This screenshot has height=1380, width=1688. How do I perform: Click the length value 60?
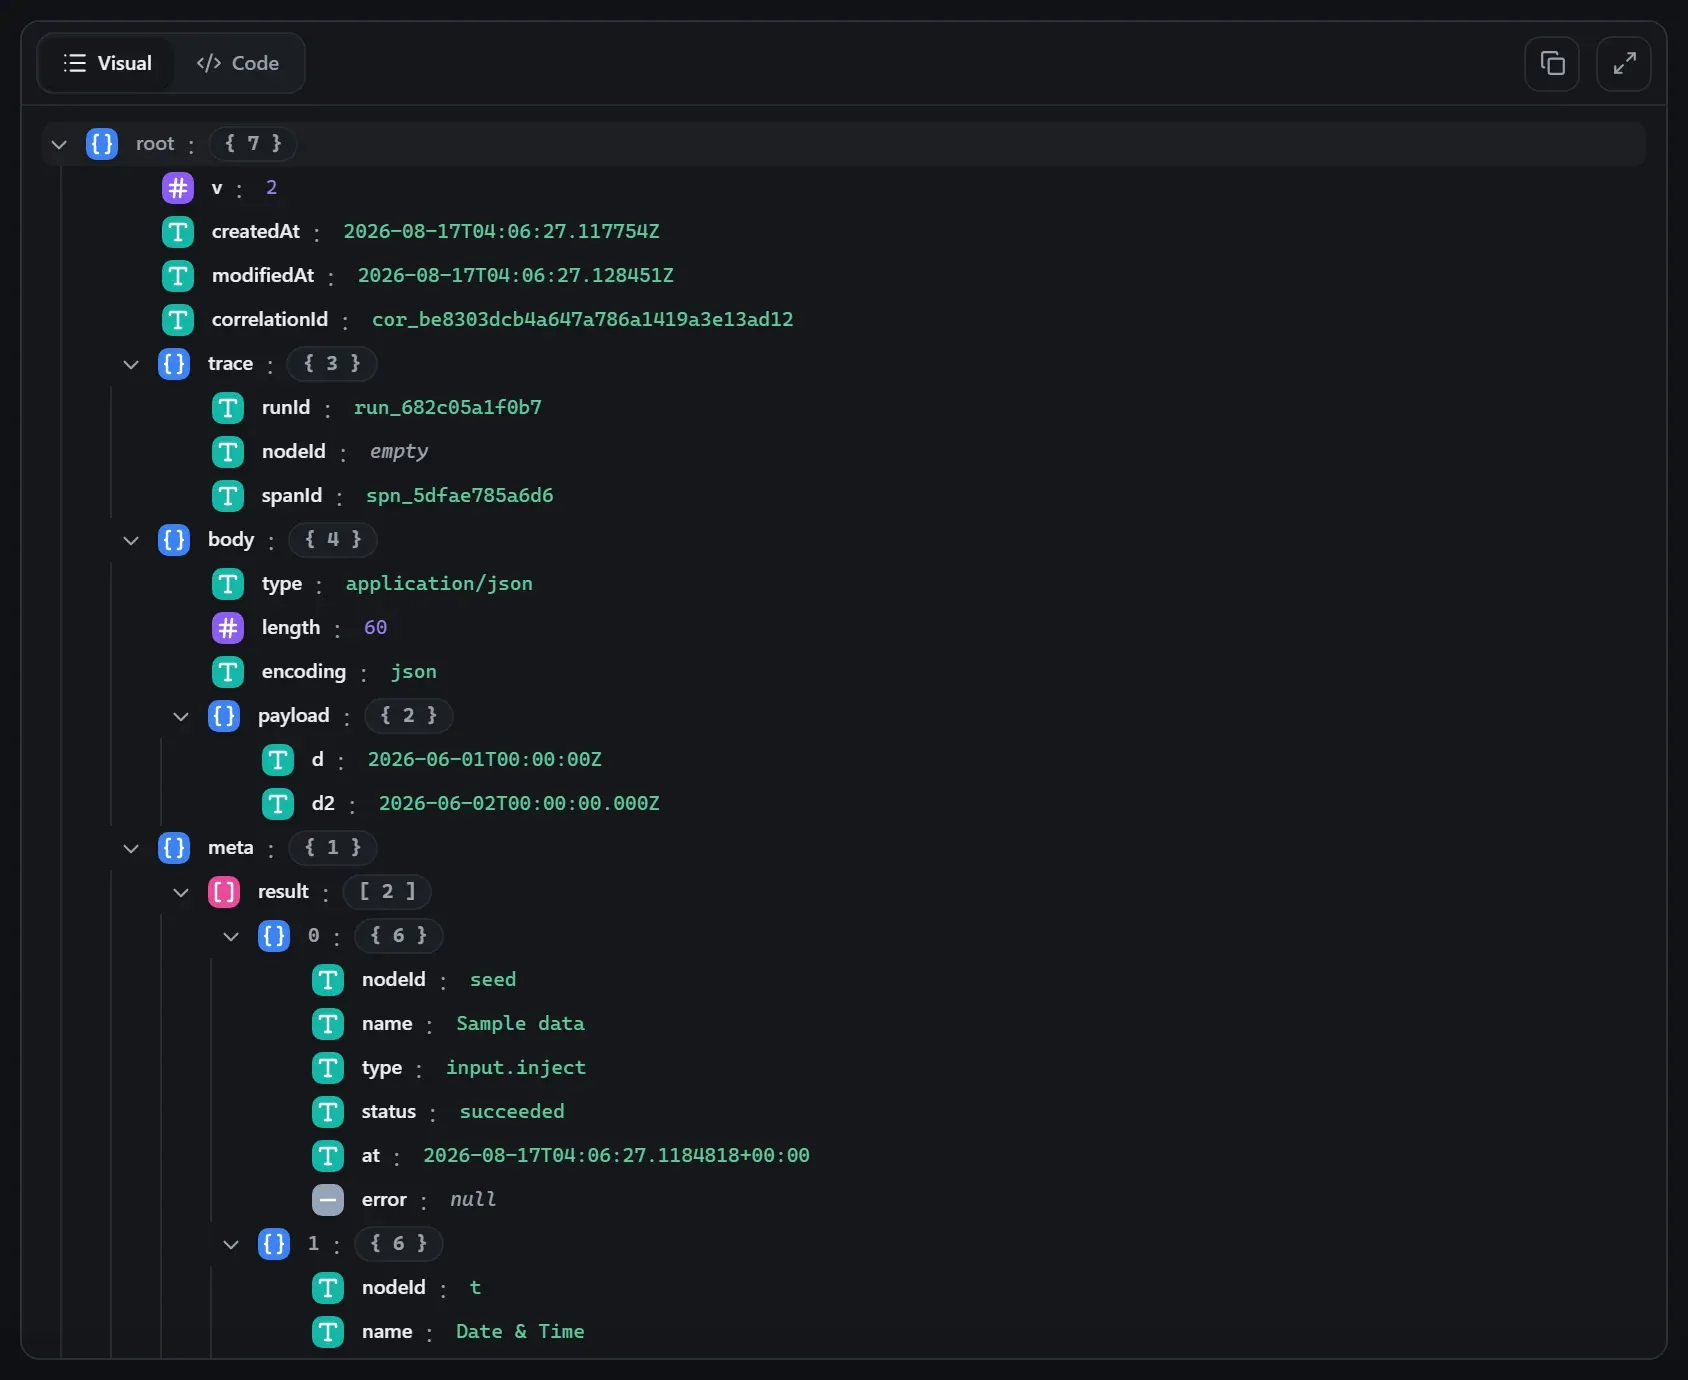pyautogui.click(x=375, y=628)
